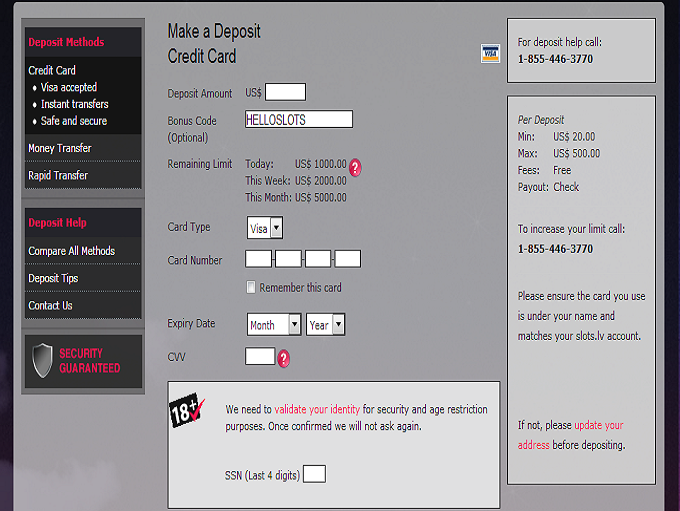Select Money Transfer deposit method
Viewport: 680px width, 511px height.
click(x=60, y=148)
